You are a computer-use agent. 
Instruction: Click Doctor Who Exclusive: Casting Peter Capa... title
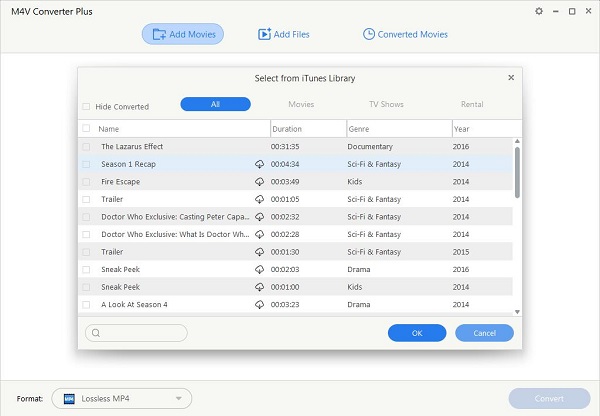point(175,217)
